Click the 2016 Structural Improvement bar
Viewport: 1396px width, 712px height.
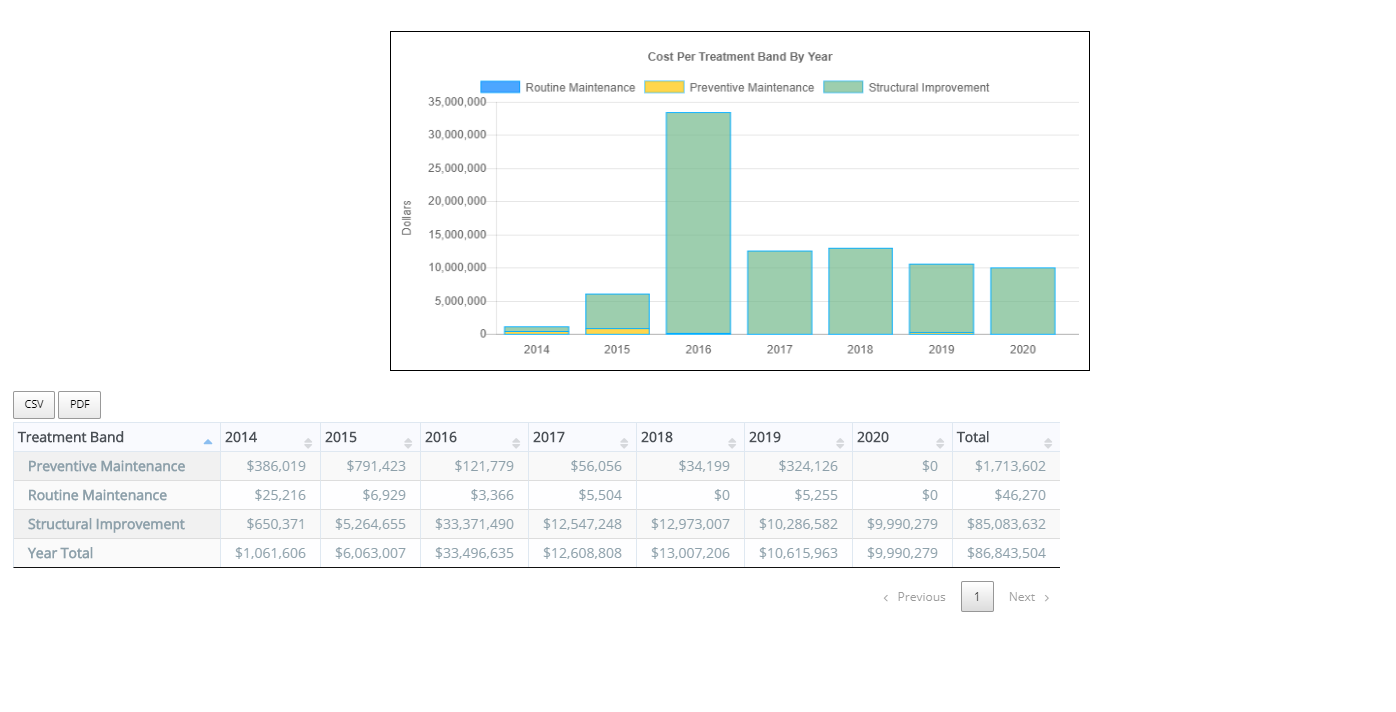698,222
